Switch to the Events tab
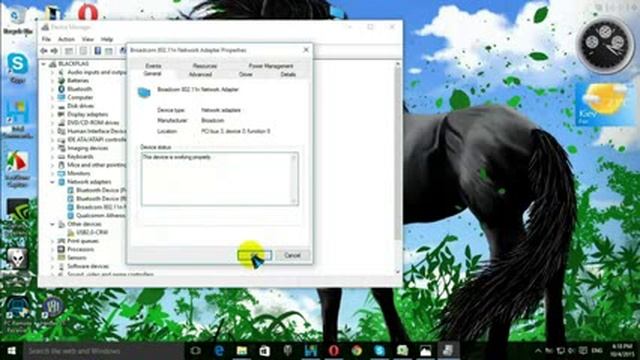 pyautogui.click(x=153, y=66)
